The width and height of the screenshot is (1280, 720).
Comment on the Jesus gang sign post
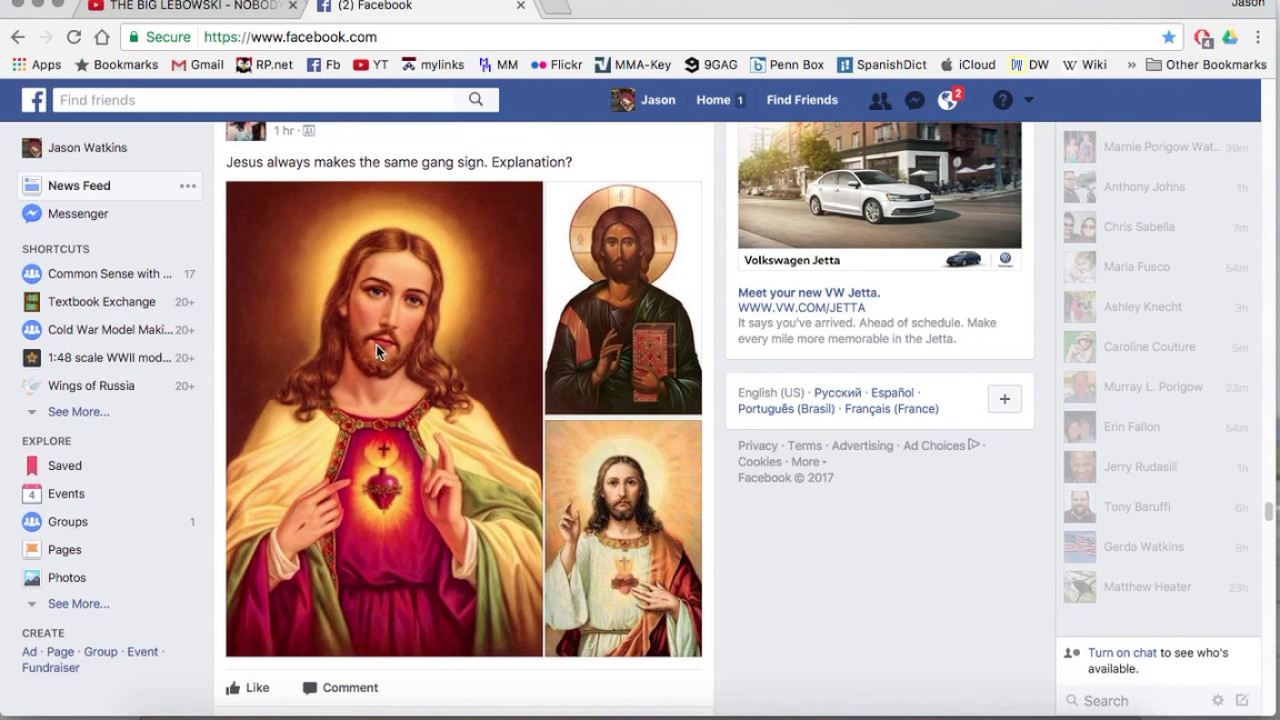click(x=340, y=688)
